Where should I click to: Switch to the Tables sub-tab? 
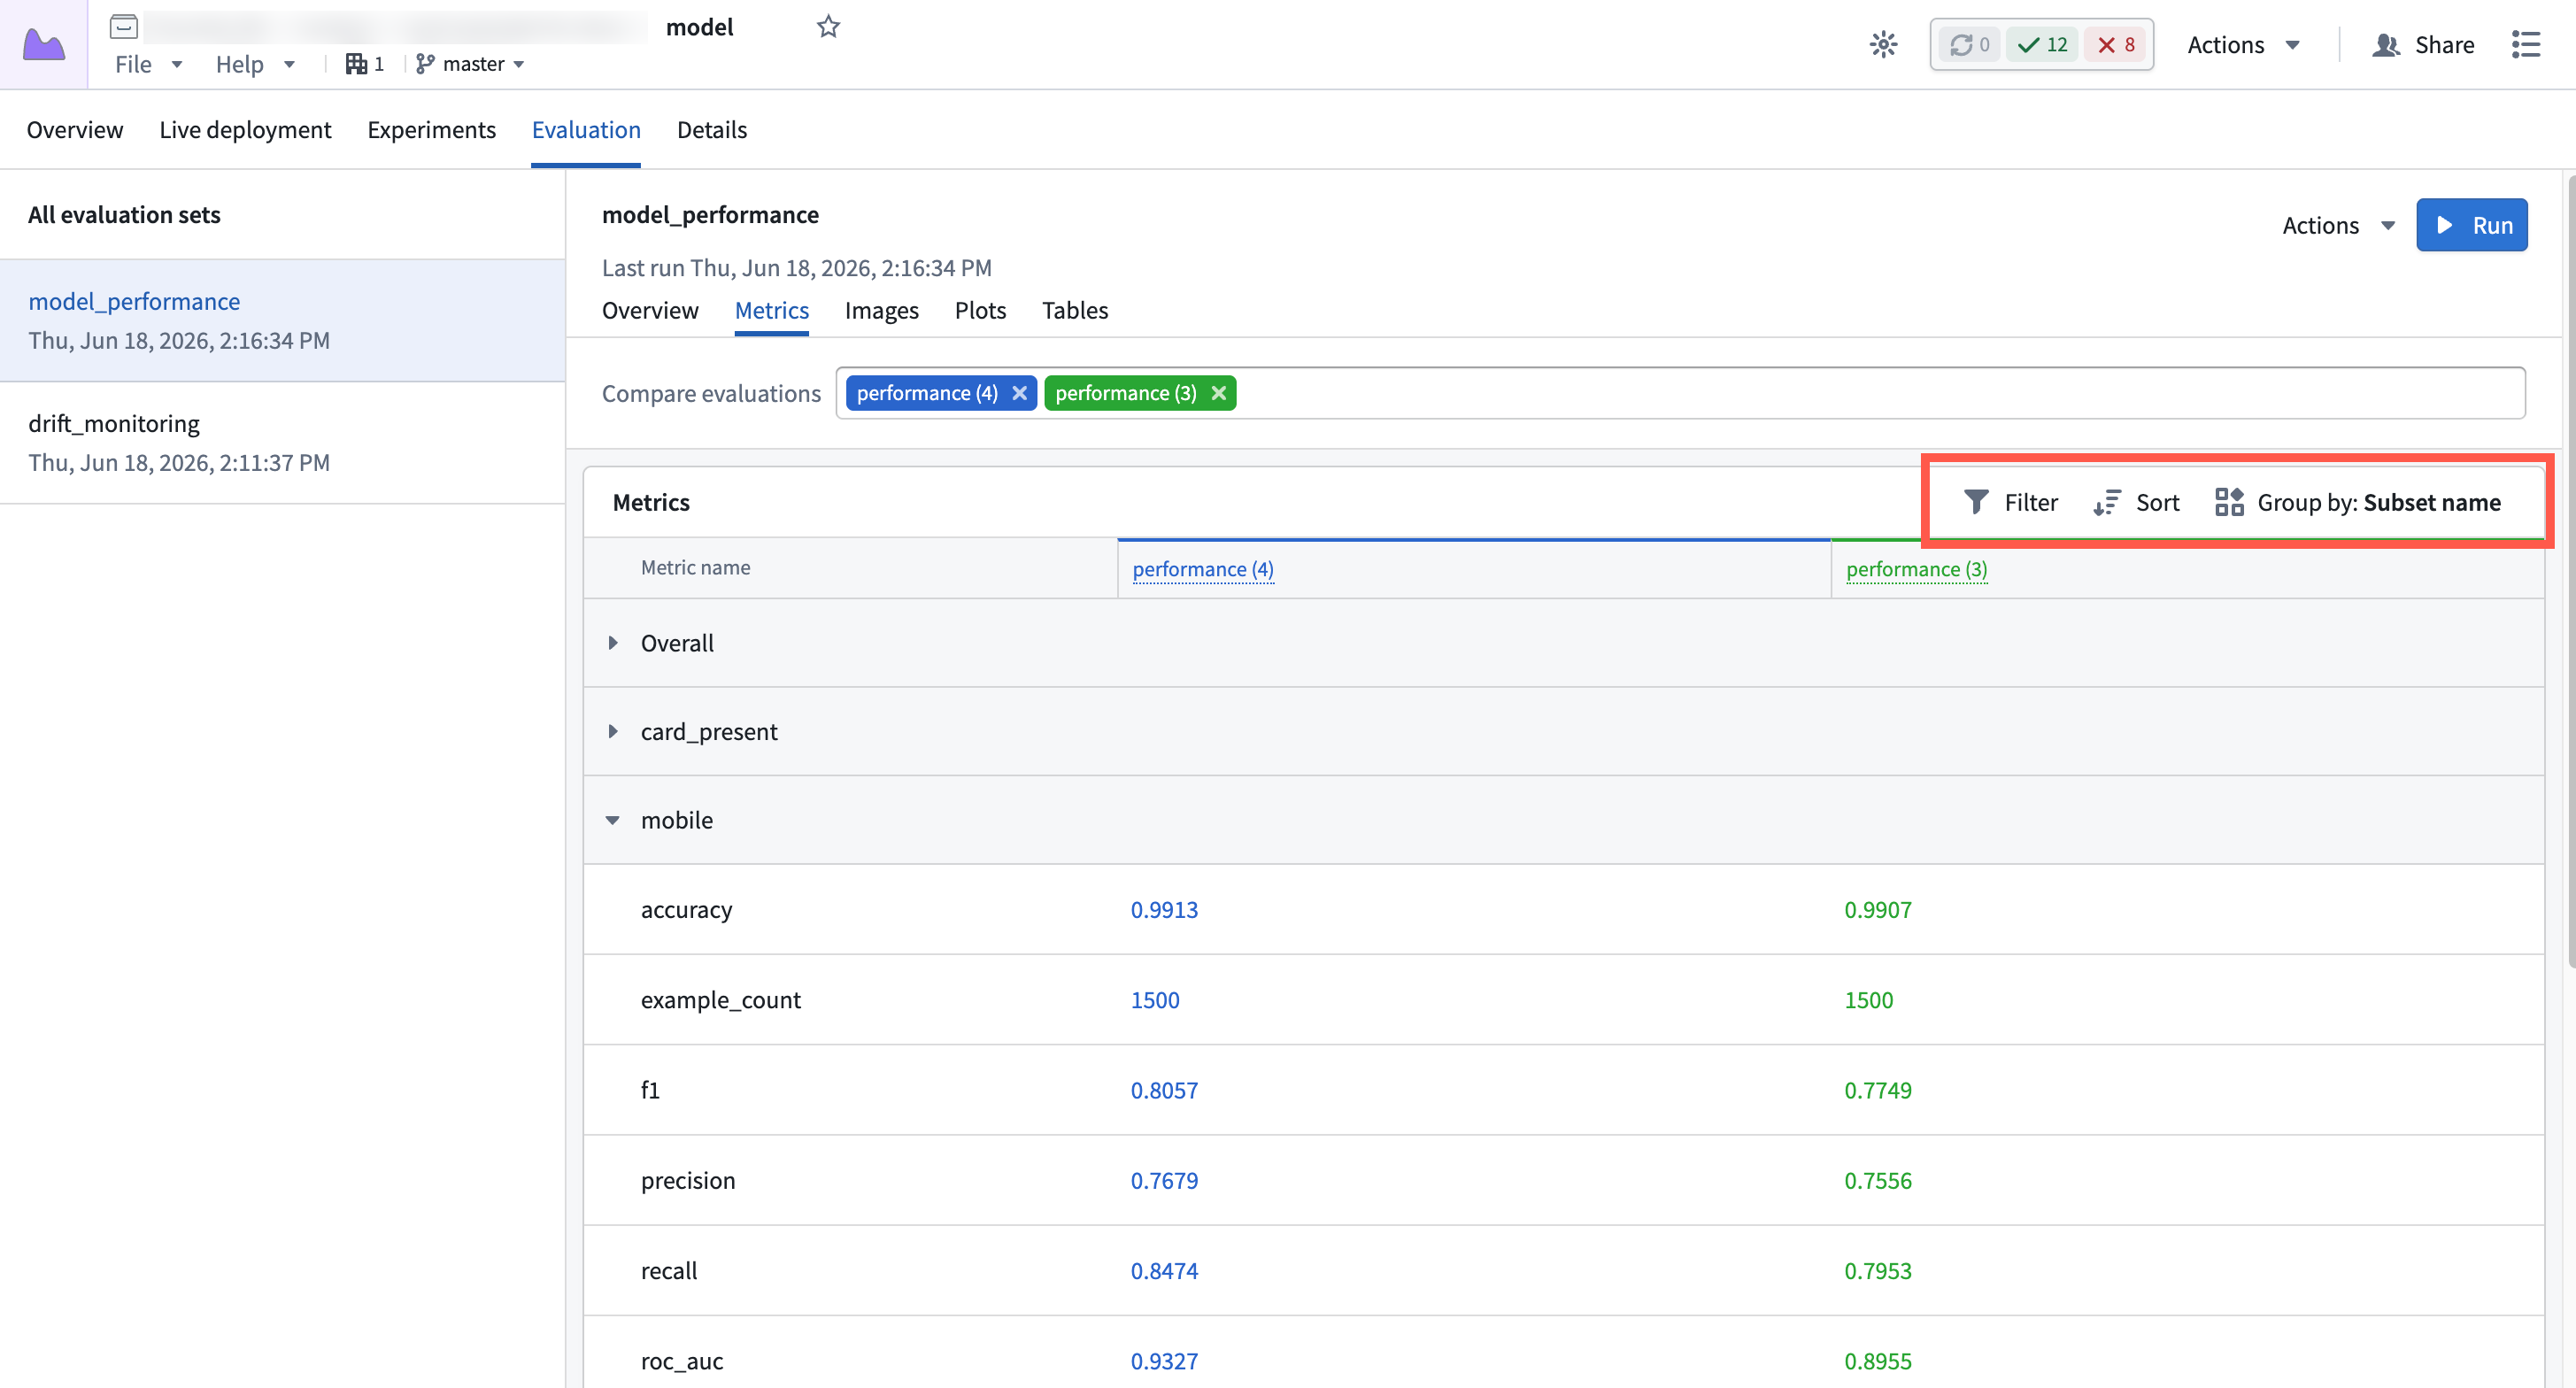(x=1075, y=311)
